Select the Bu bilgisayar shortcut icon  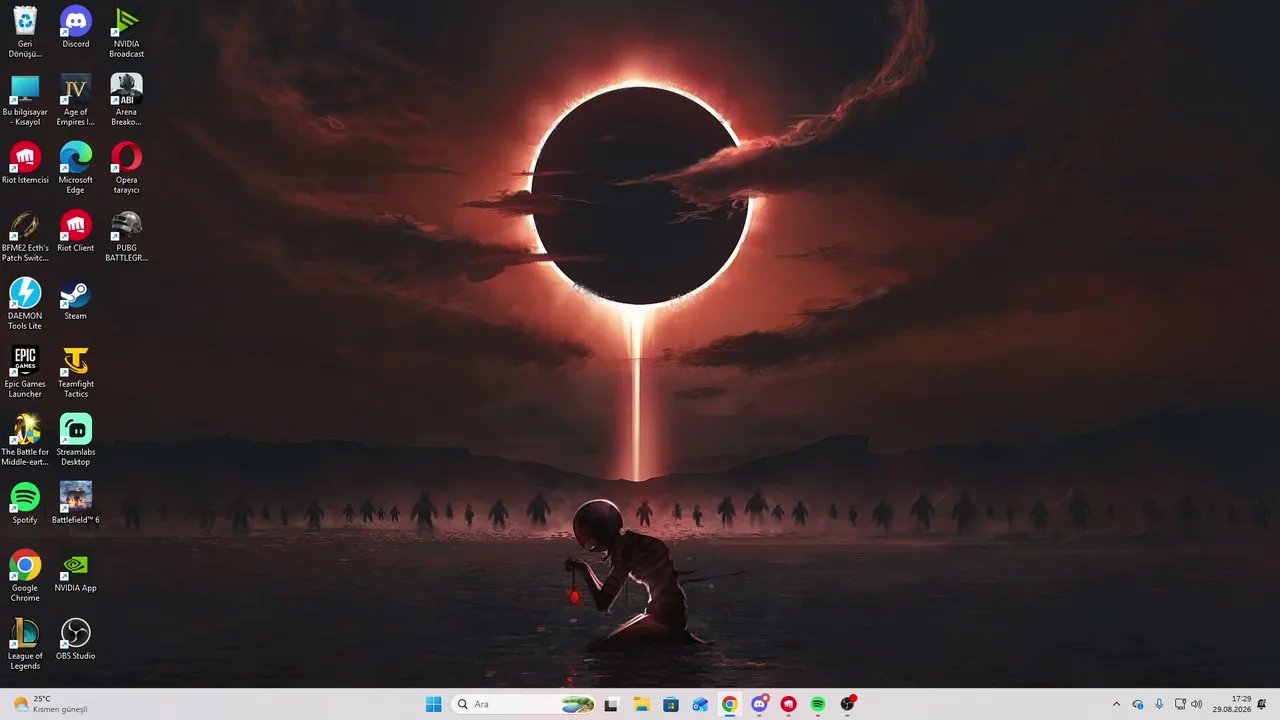pos(25,100)
